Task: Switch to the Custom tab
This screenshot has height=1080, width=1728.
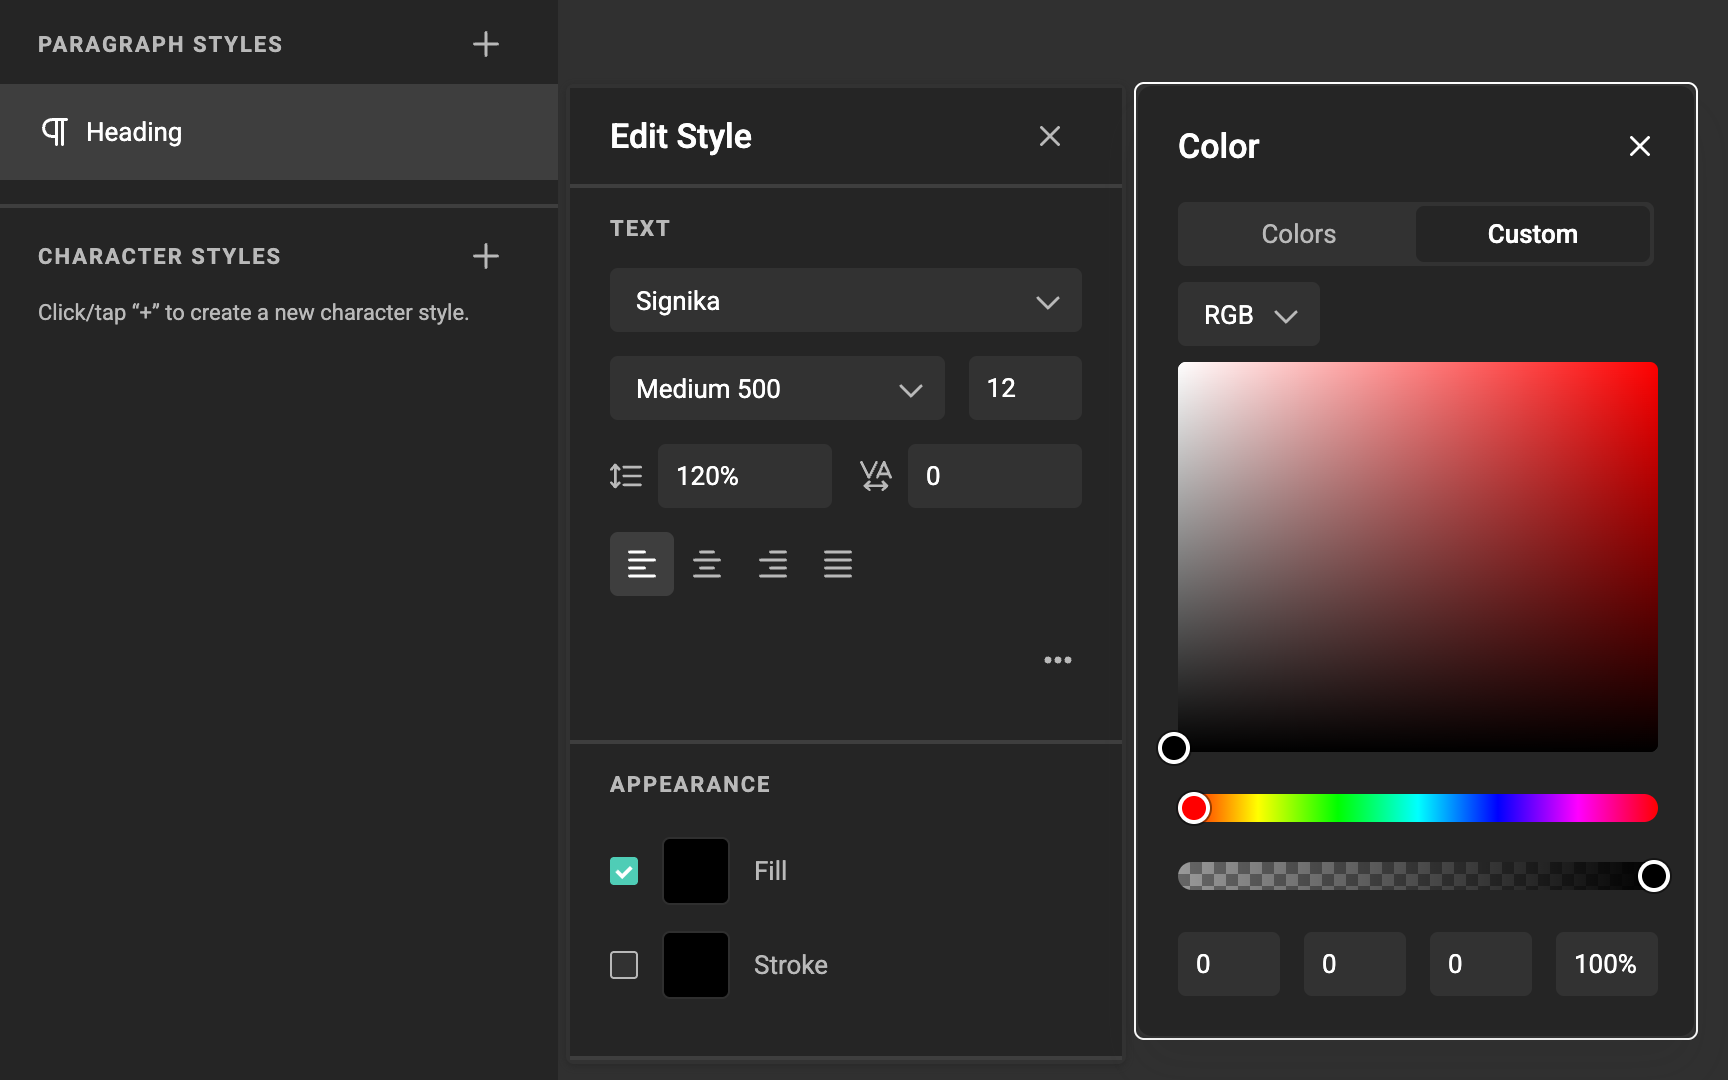Action: [1533, 234]
